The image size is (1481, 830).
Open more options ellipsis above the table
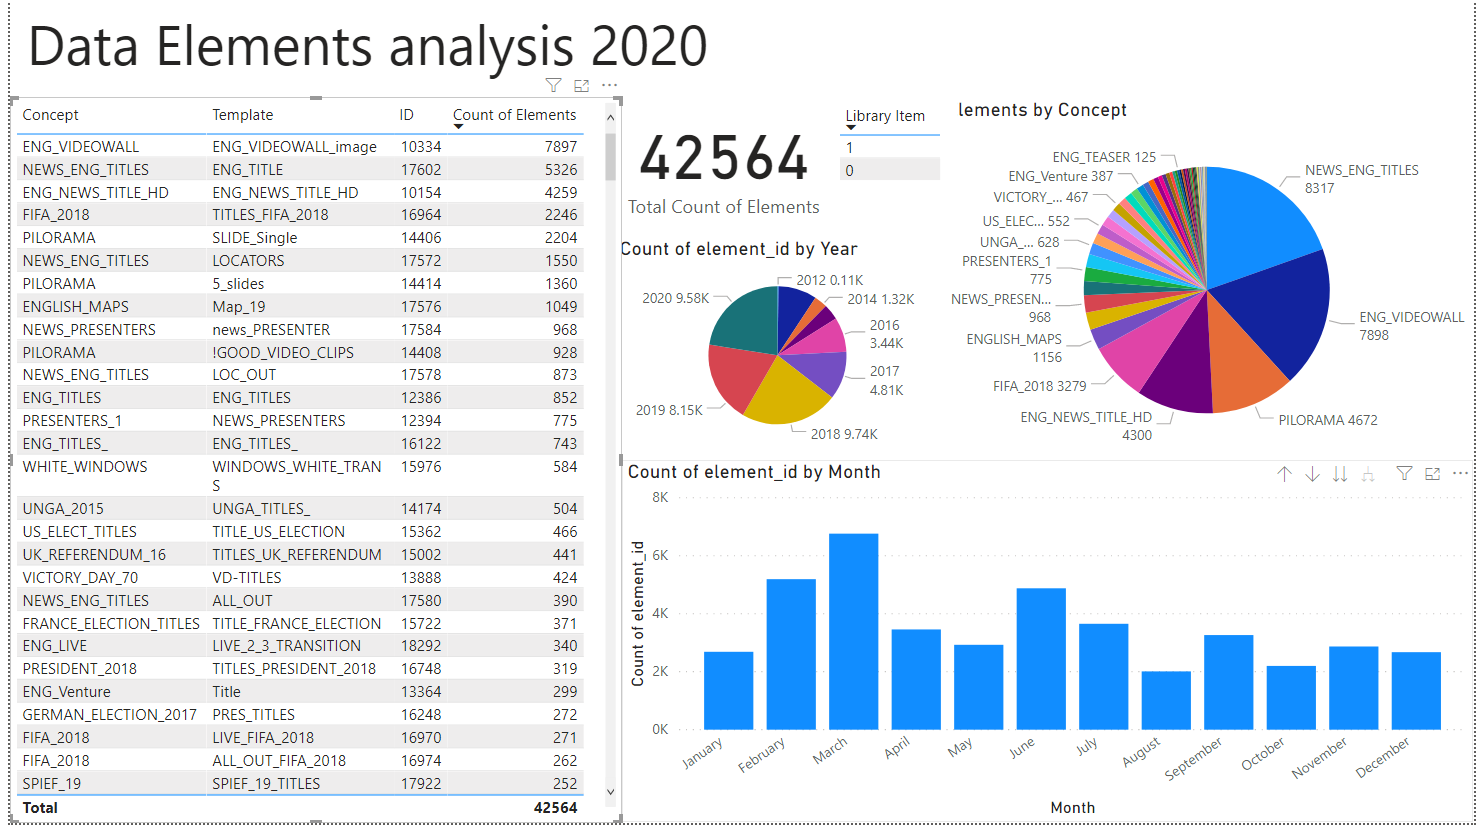(x=609, y=86)
